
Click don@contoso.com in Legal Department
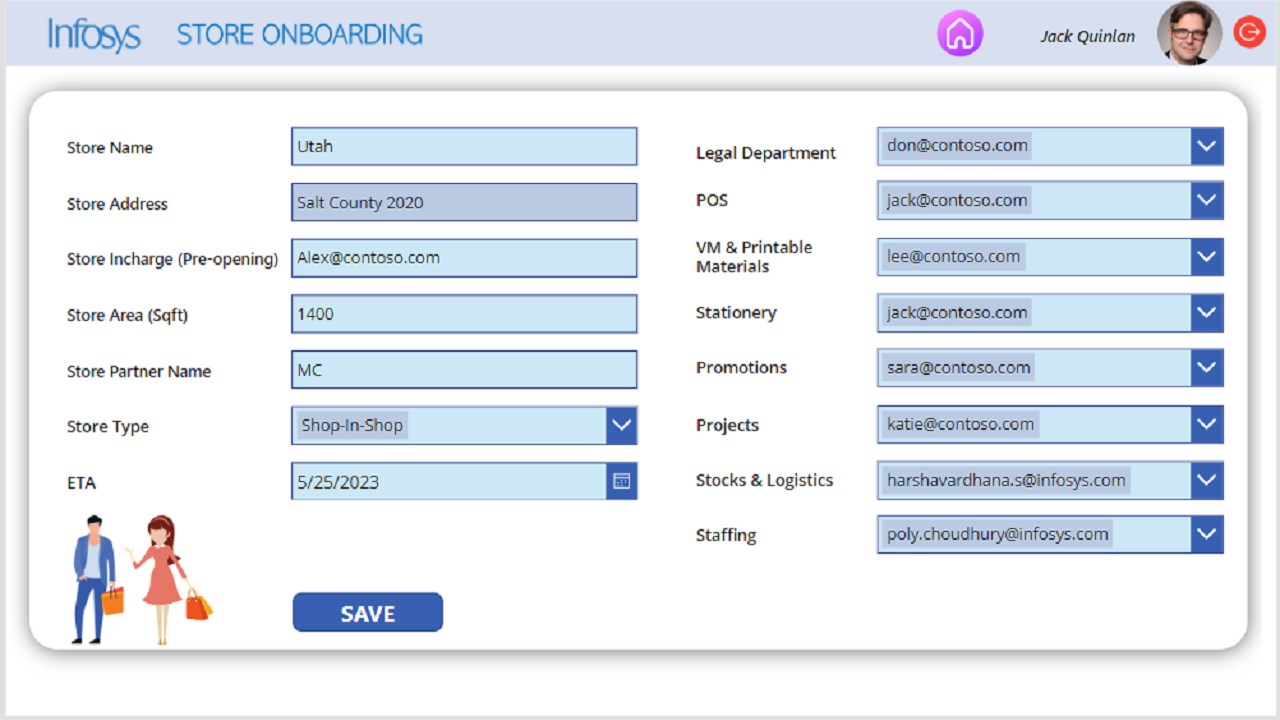pos(957,146)
